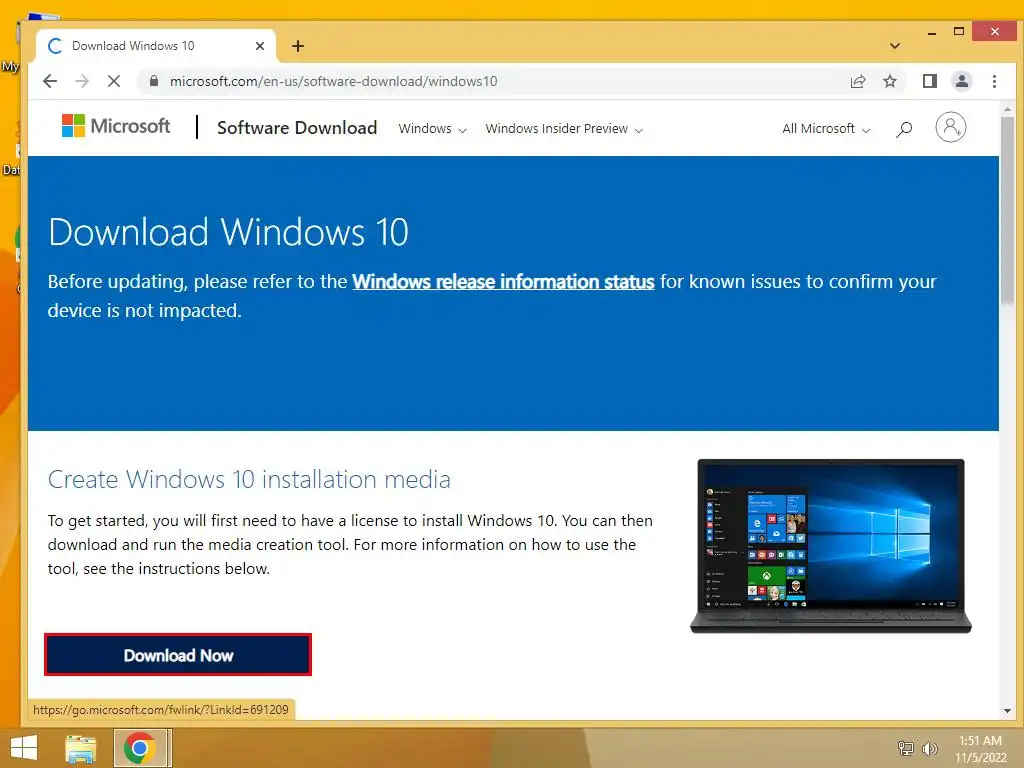Click the Download Now button
Screen dimensions: 1024x768
click(178, 654)
